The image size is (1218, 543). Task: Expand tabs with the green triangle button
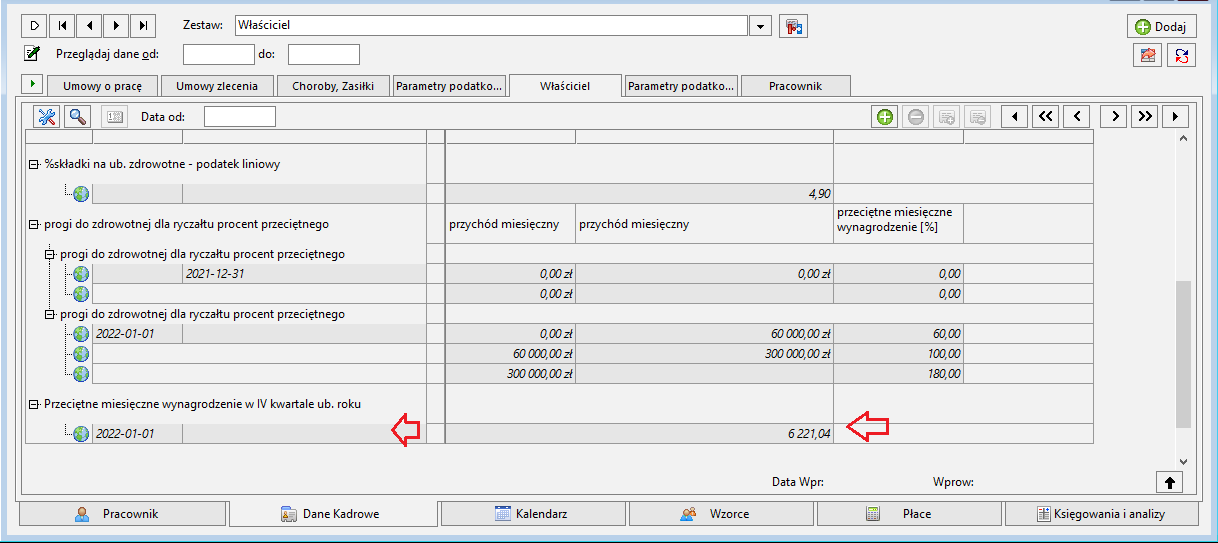pos(32,84)
